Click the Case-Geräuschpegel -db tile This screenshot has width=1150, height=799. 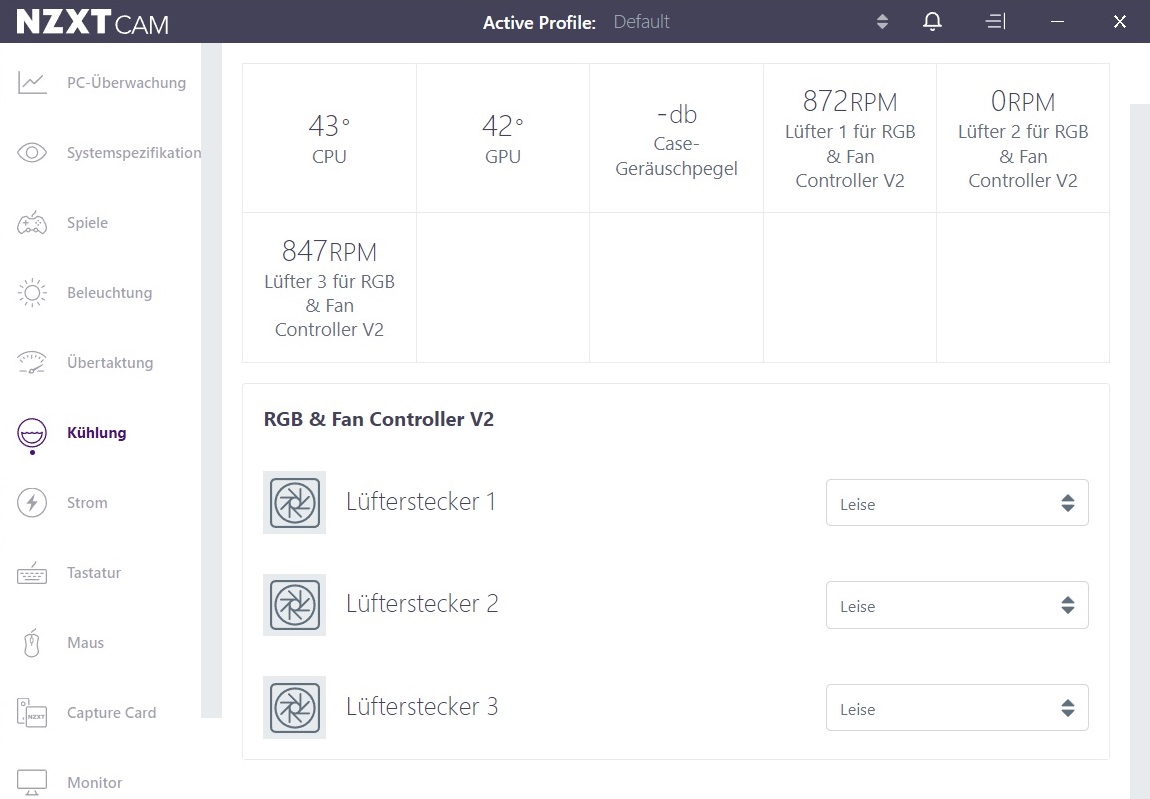pyautogui.click(x=676, y=138)
